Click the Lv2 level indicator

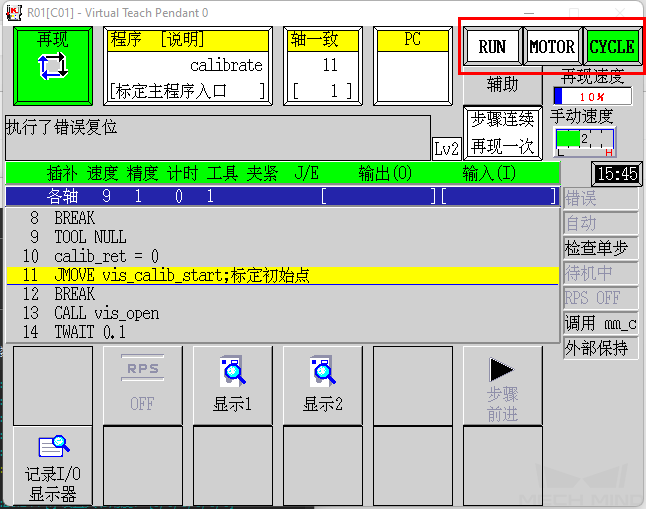pyautogui.click(x=446, y=148)
